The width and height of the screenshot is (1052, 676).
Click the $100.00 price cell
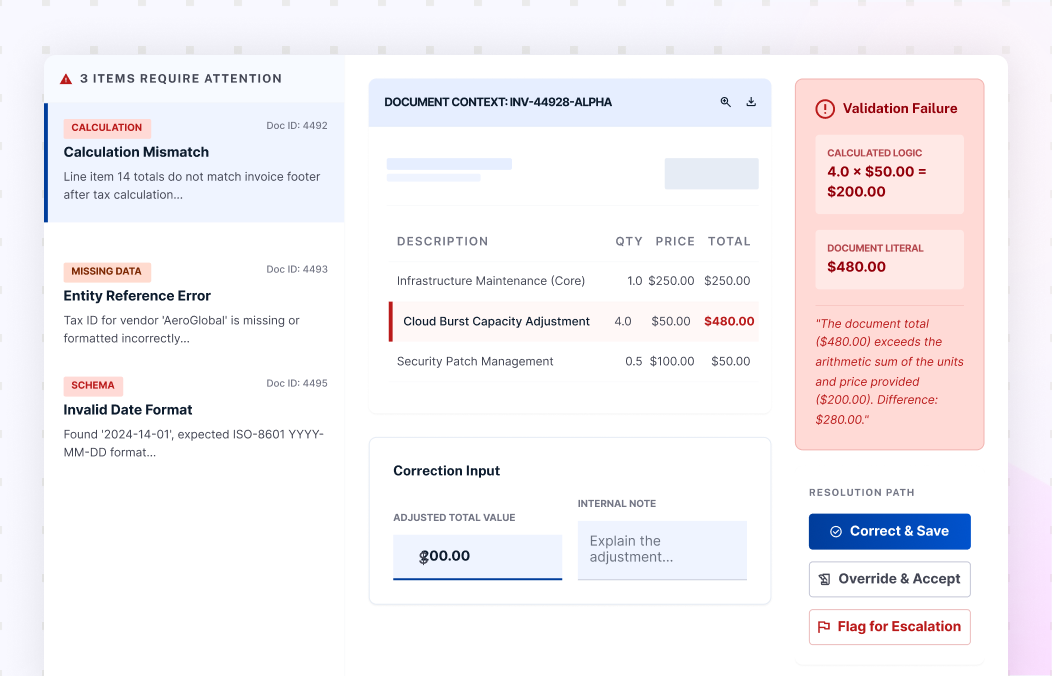tap(672, 361)
